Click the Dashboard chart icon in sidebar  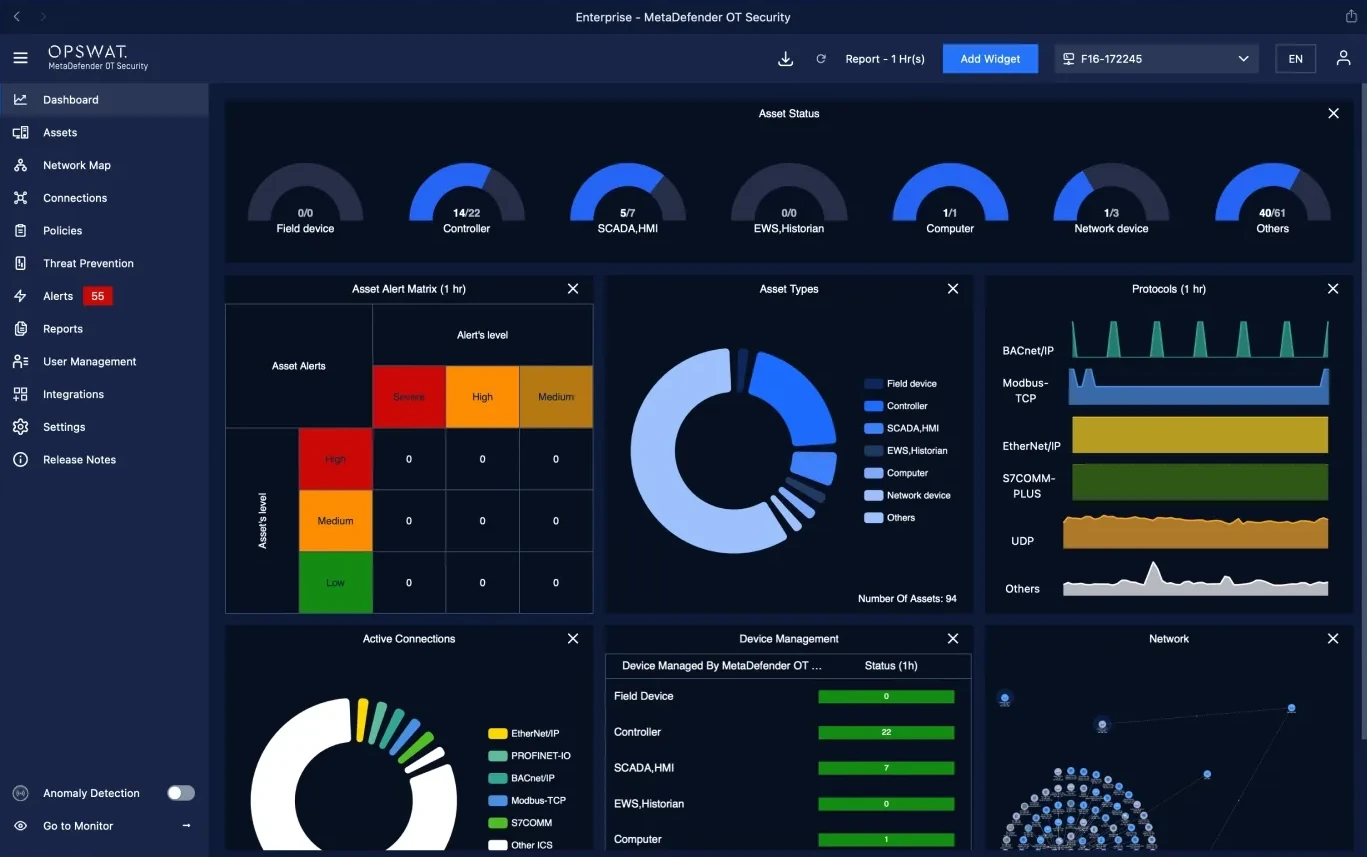(x=20, y=100)
